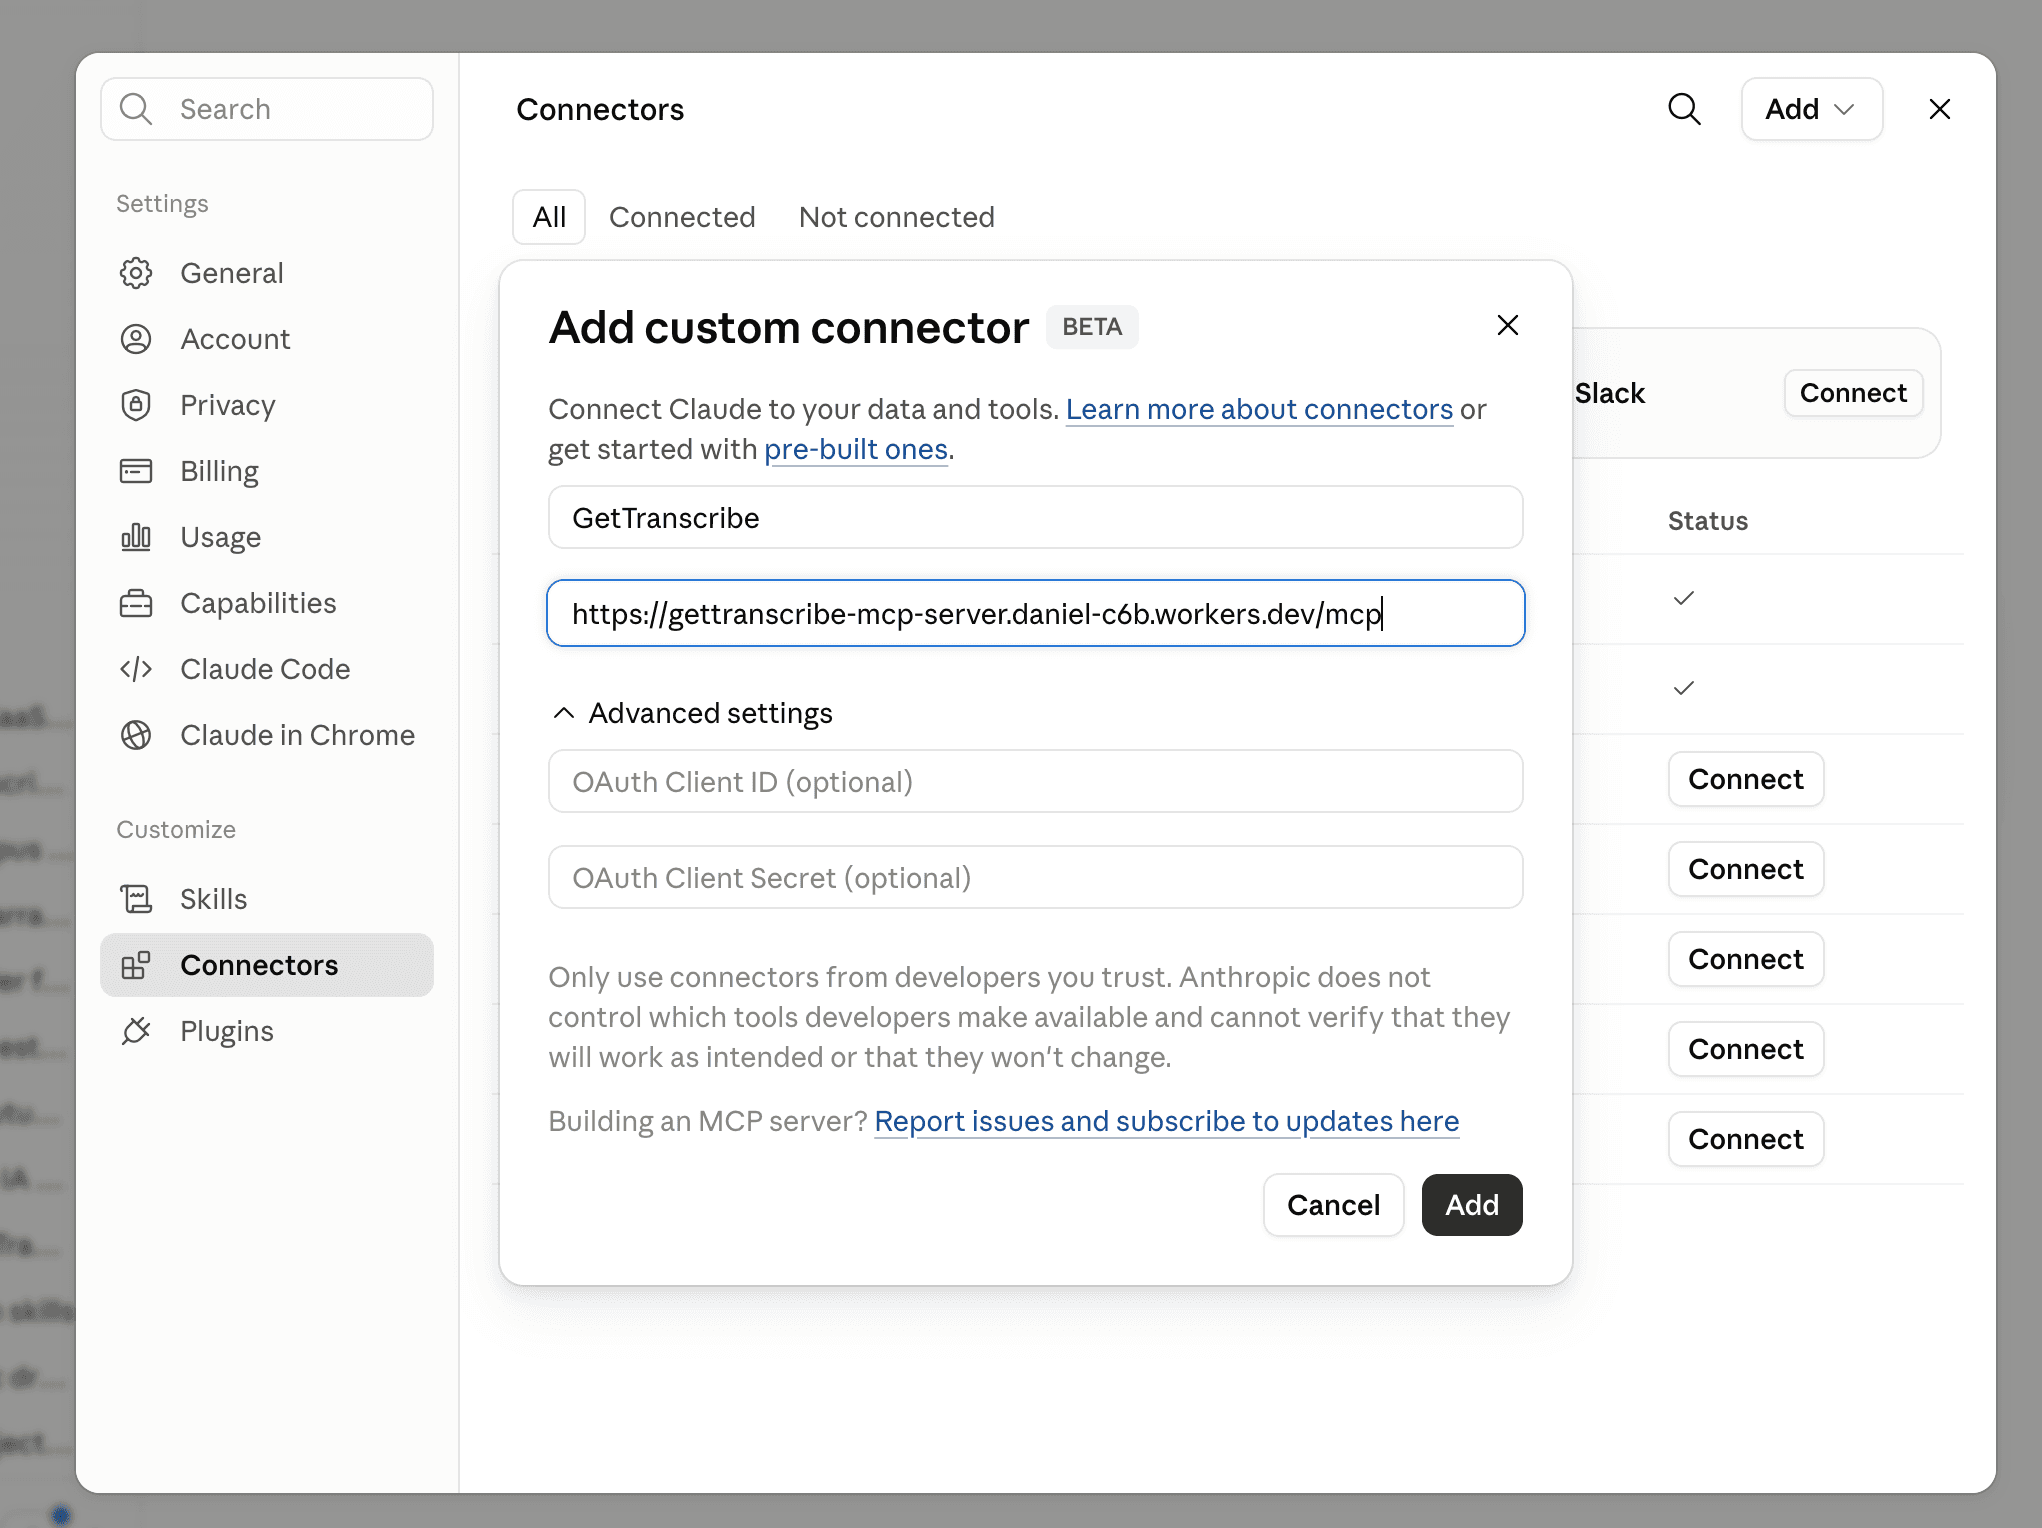
Task: Open Billing settings
Action: pos(267,471)
